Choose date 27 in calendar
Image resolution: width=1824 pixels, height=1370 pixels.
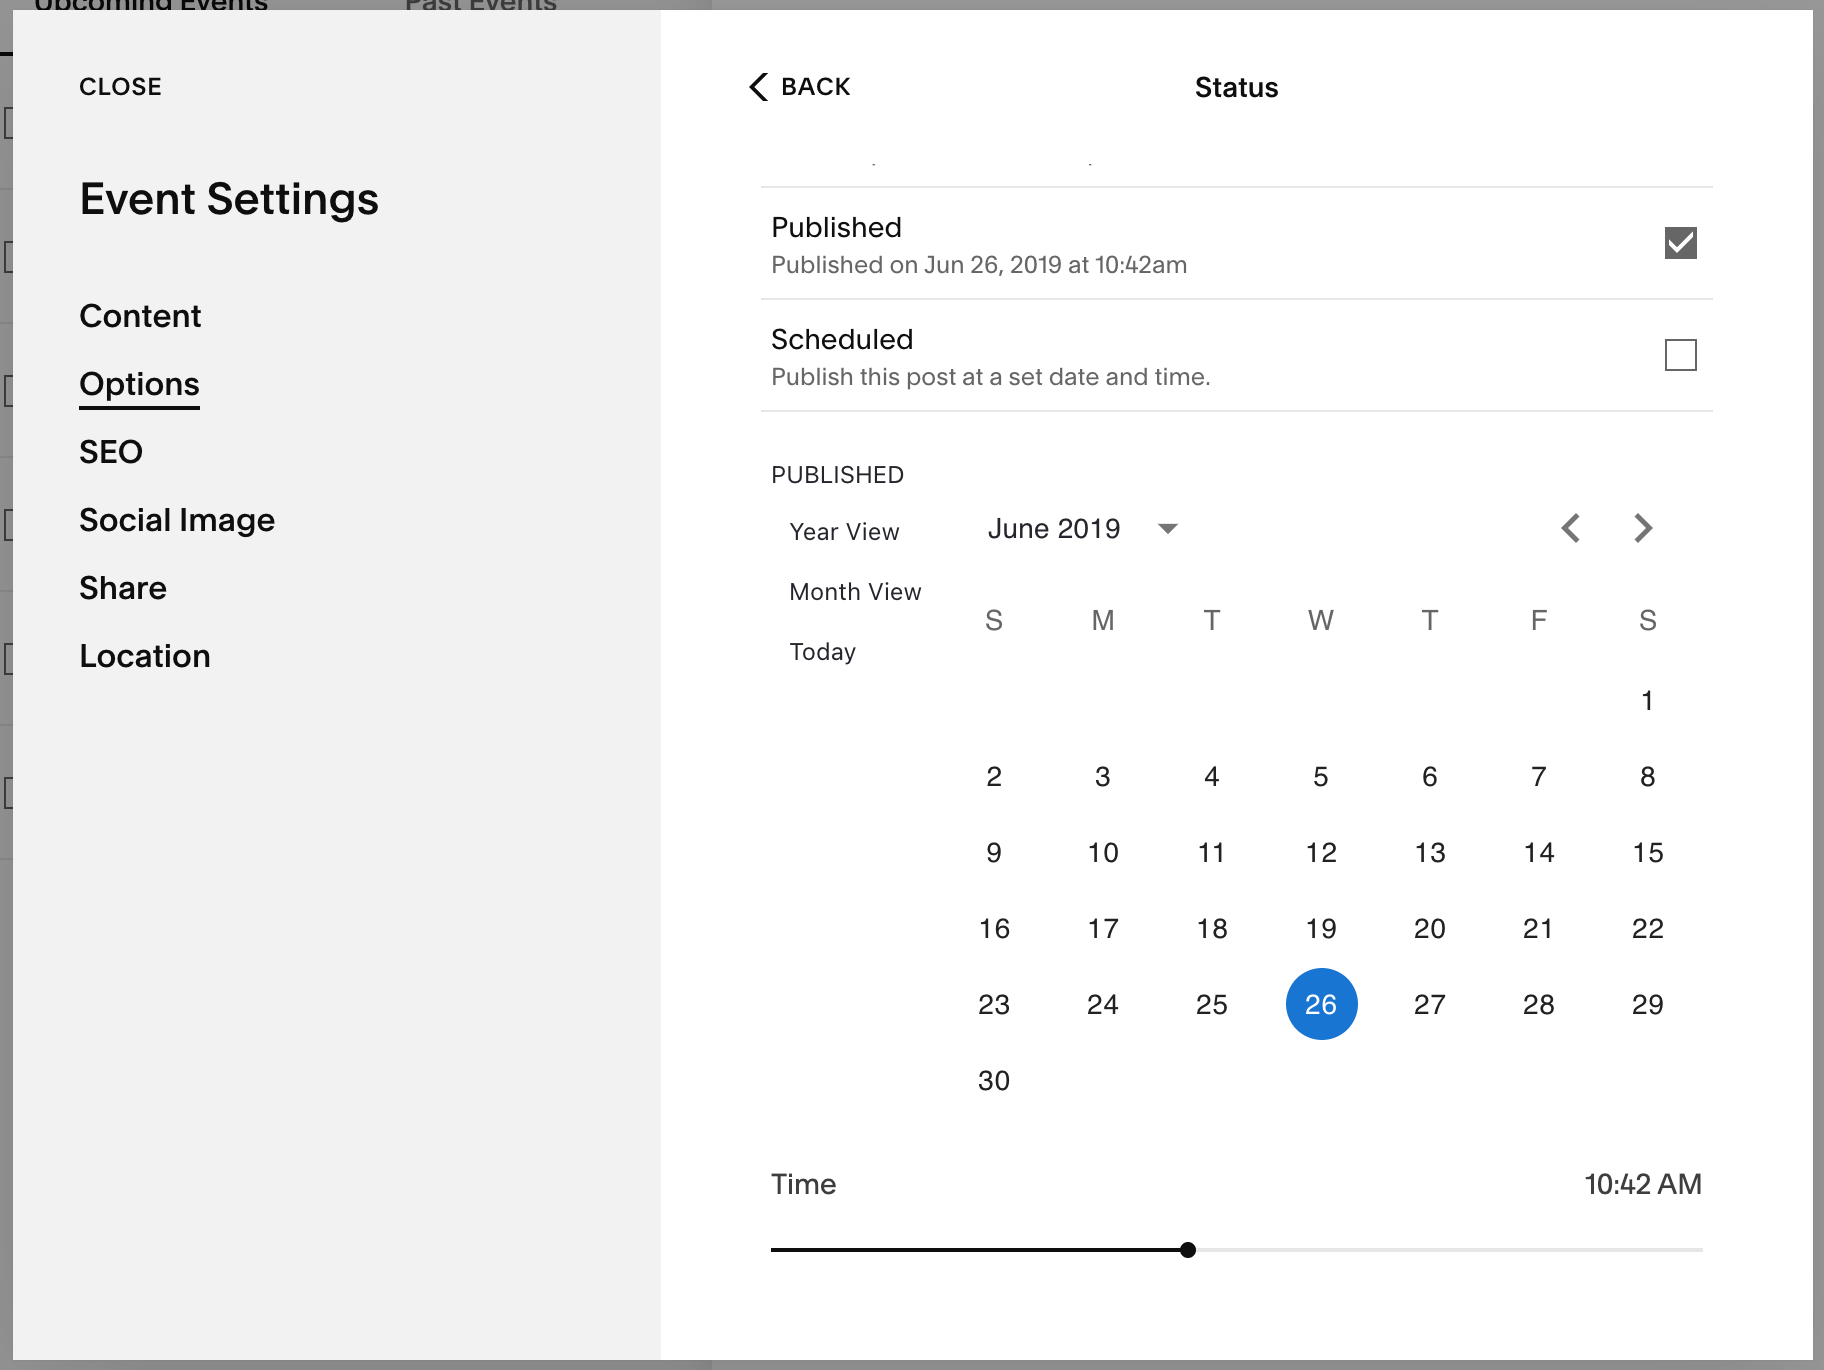coord(1430,1004)
